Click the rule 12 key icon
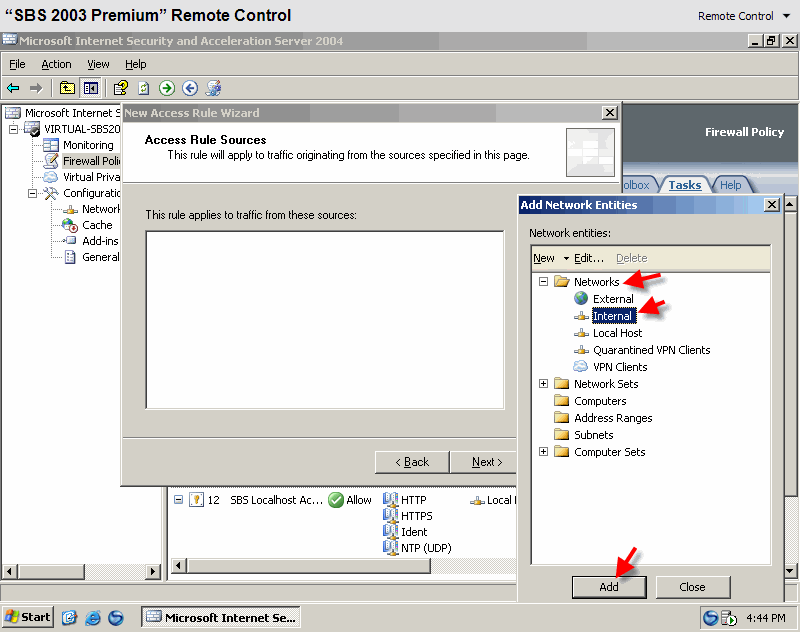Image resolution: width=800 pixels, height=632 pixels. click(196, 500)
